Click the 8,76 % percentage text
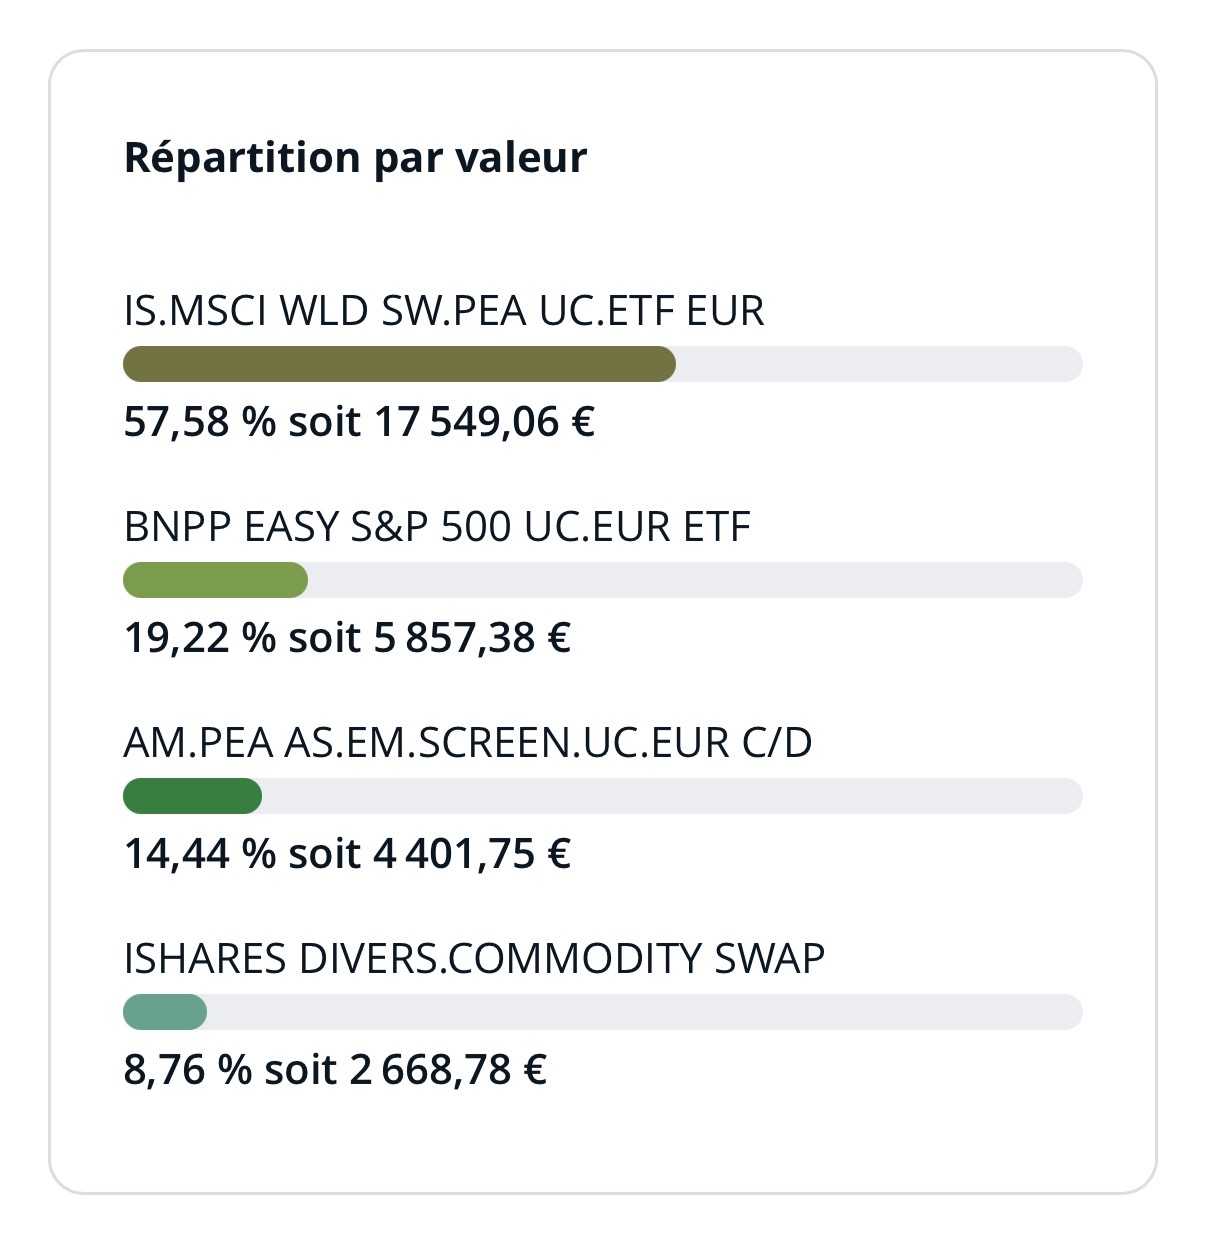This screenshot has height=1258, width=1206. 187,1070
